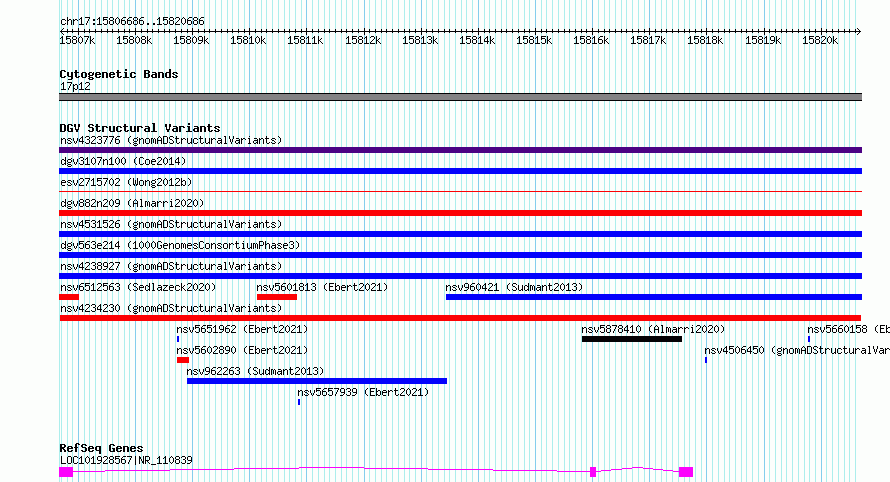890x482 pixels.
Task: Select the red dgv882n209 variant bar
Action: [460, 213]
